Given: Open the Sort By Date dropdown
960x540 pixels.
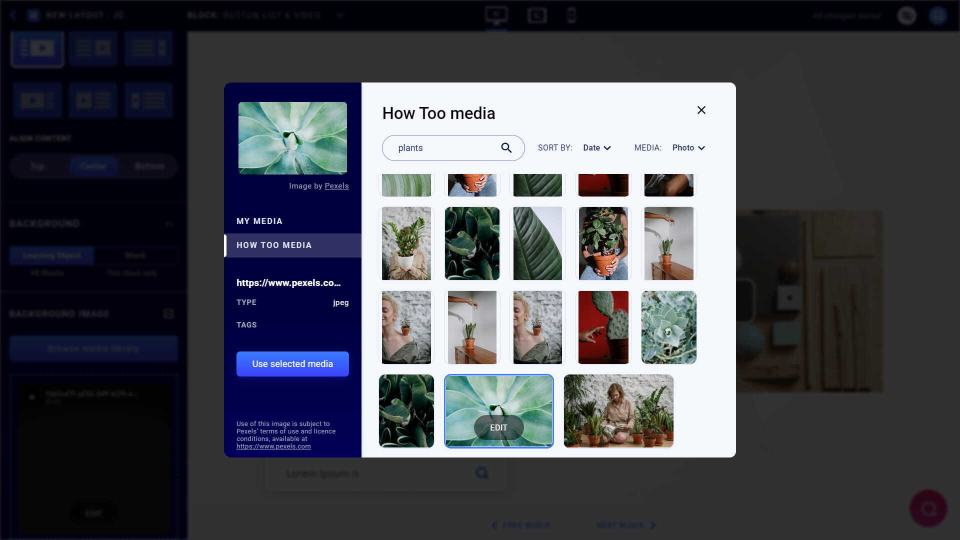Looking at the screenshot, I should click(597, 148).
